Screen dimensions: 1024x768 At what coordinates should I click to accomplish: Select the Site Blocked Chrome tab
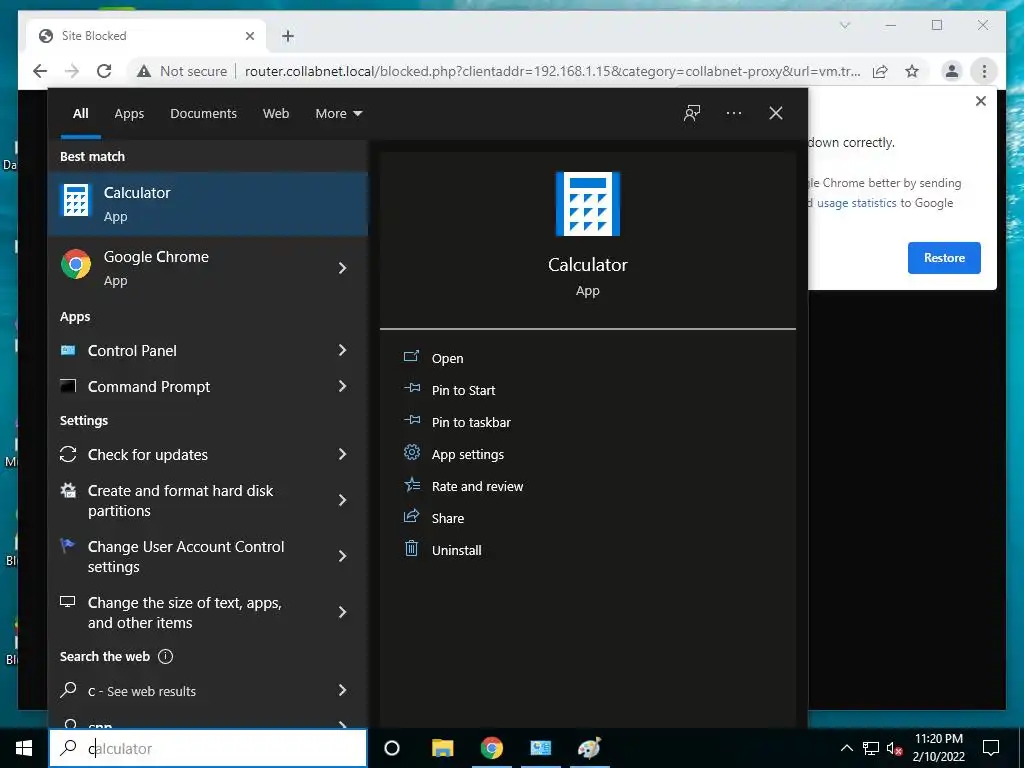[147, 36]
